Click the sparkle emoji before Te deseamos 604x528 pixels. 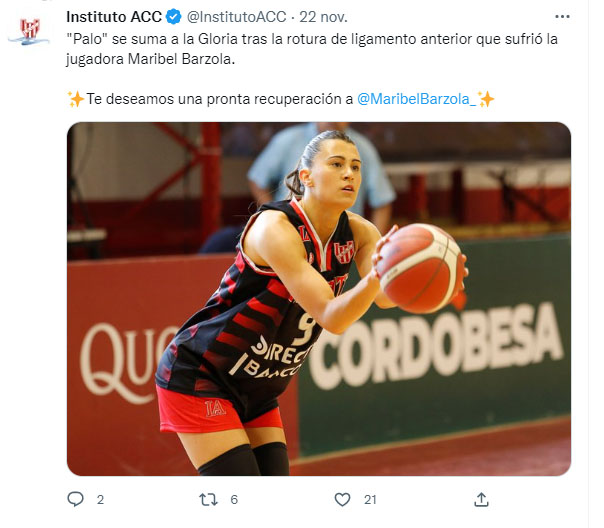click(x=76, y=99)
